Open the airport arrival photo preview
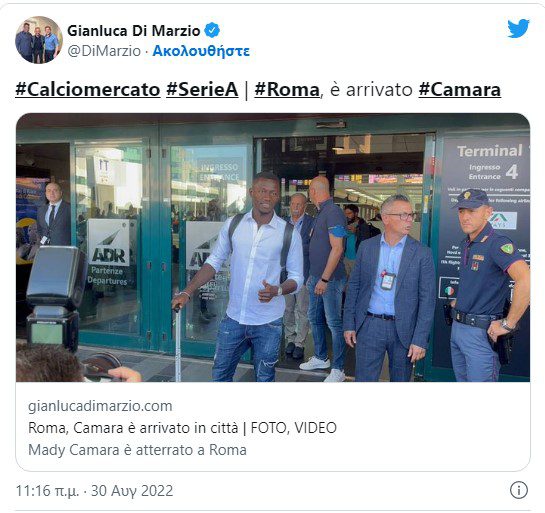Image resolution: width=545 pixels, height=513 pixels. [273, 247]
